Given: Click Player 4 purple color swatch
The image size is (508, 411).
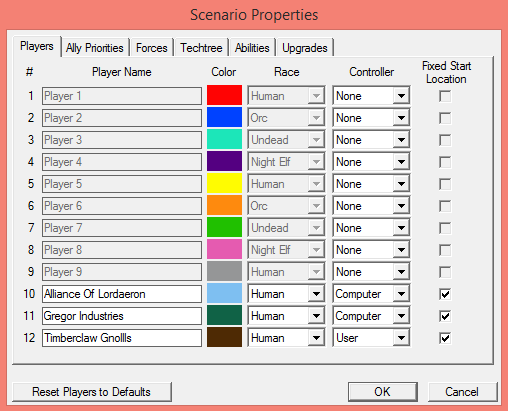Looking at the screenshot, I should [x=224, y=162].
